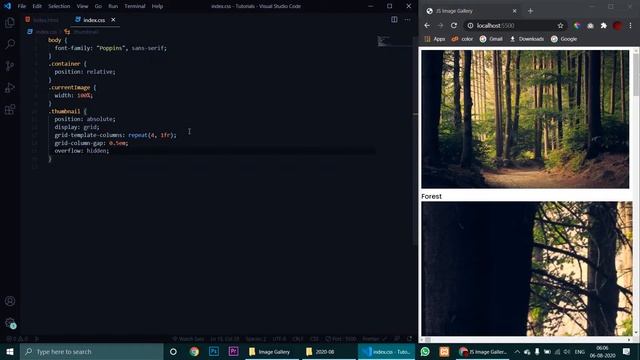Click the colorful extension icon in Chrome toolbar
This screenshot has height=360, width=640.
577,25
